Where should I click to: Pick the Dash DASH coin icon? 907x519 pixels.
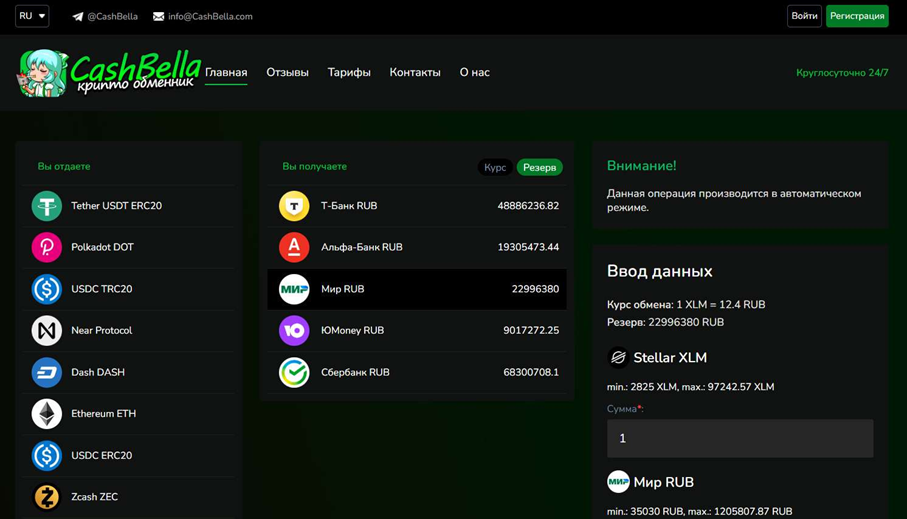[46, 372]
